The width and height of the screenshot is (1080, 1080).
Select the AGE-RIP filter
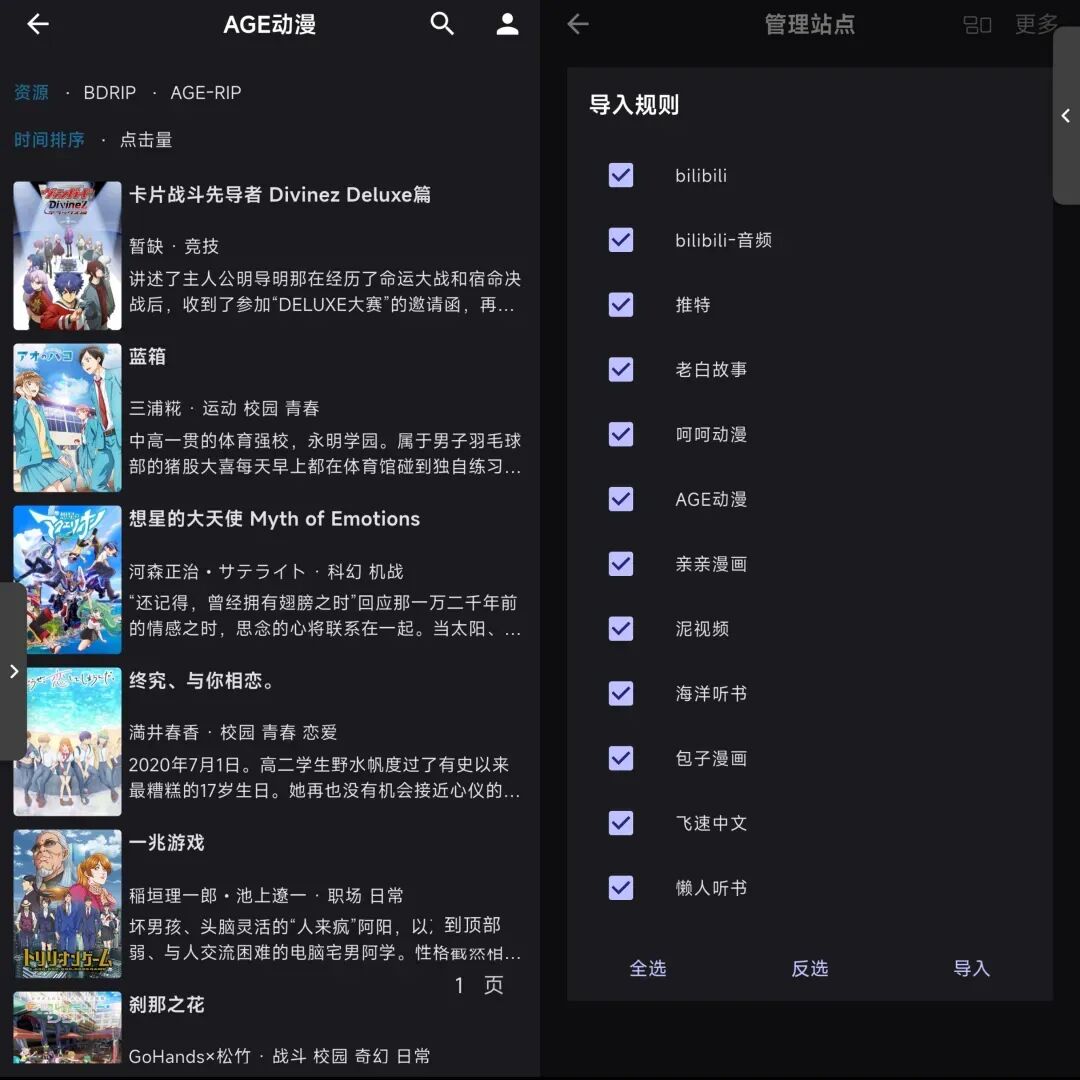pyautogui.click(x=206, y=92)
